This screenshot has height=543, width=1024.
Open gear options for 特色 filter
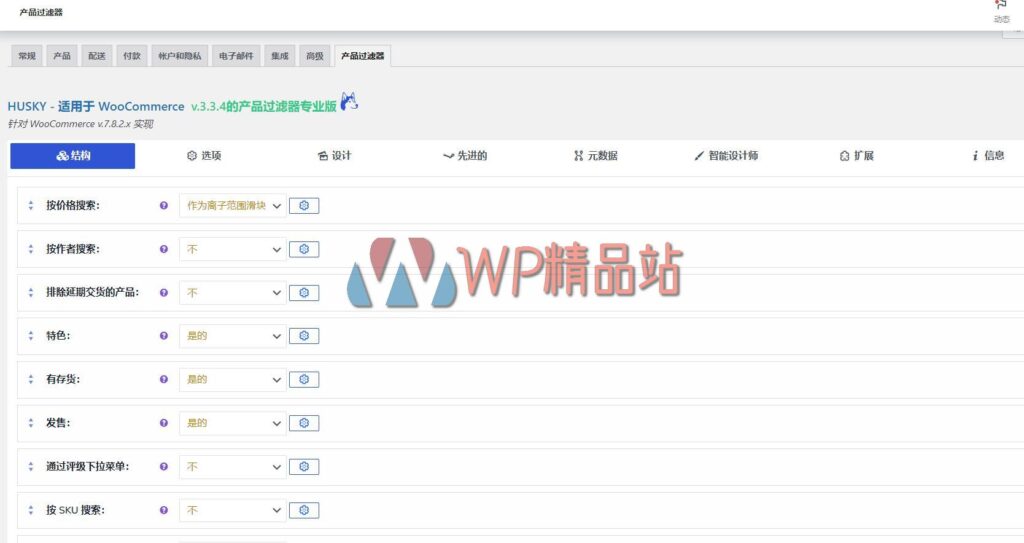click(304, 336)
